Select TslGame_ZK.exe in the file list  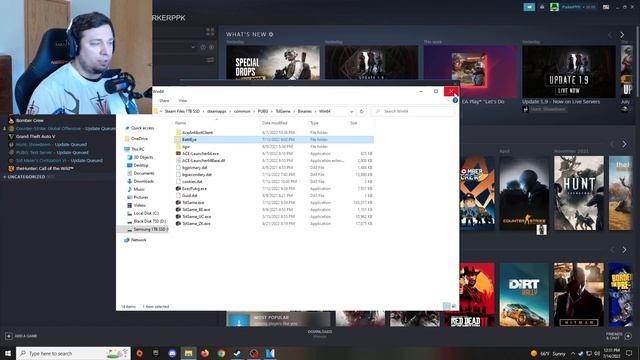[x=196, y=223]
